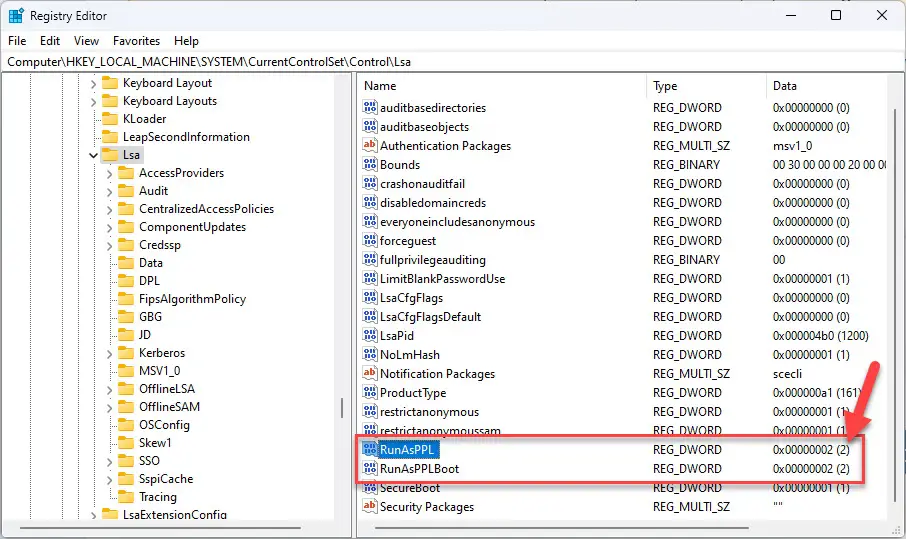
Task: Click the Bounds binary value icon
Action: 370,164
